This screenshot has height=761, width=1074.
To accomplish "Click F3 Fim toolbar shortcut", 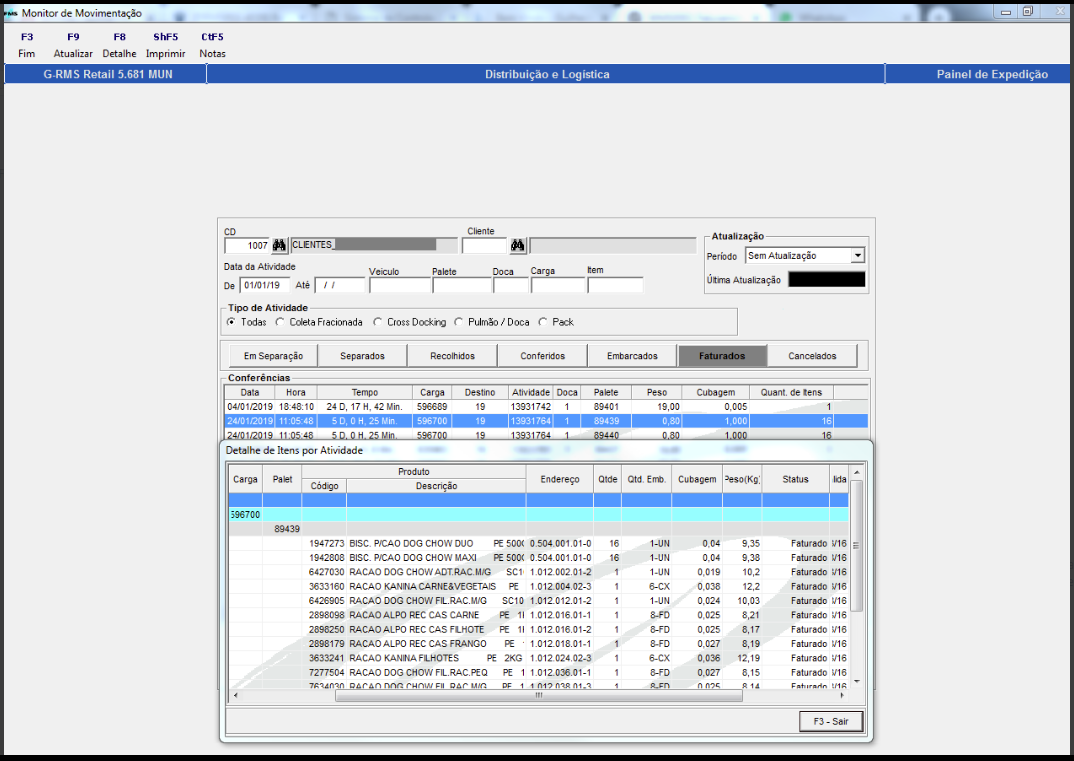I will [27, 45].
